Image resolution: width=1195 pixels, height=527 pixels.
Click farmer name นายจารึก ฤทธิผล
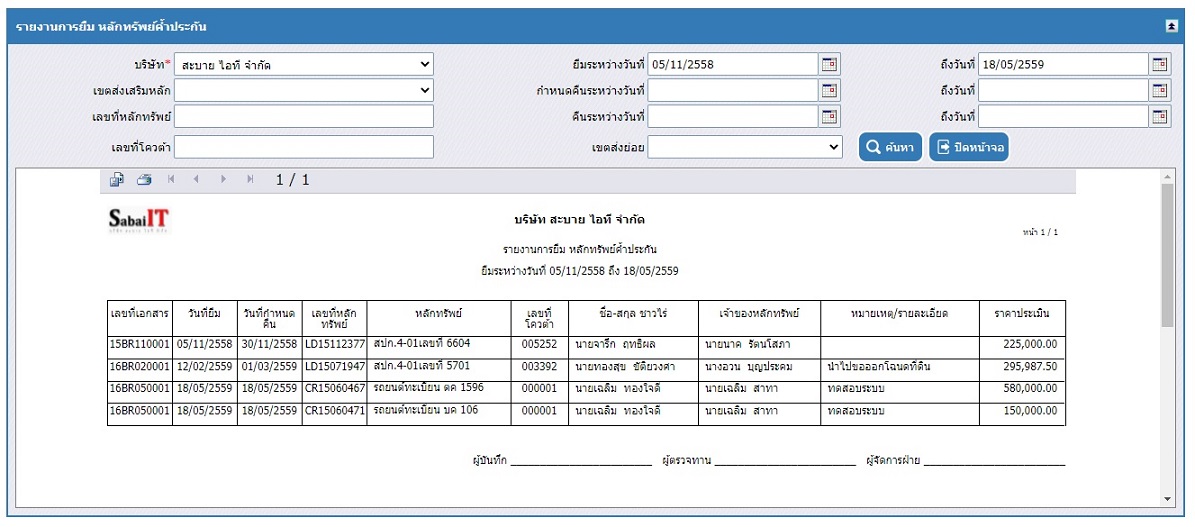[616, 344]
